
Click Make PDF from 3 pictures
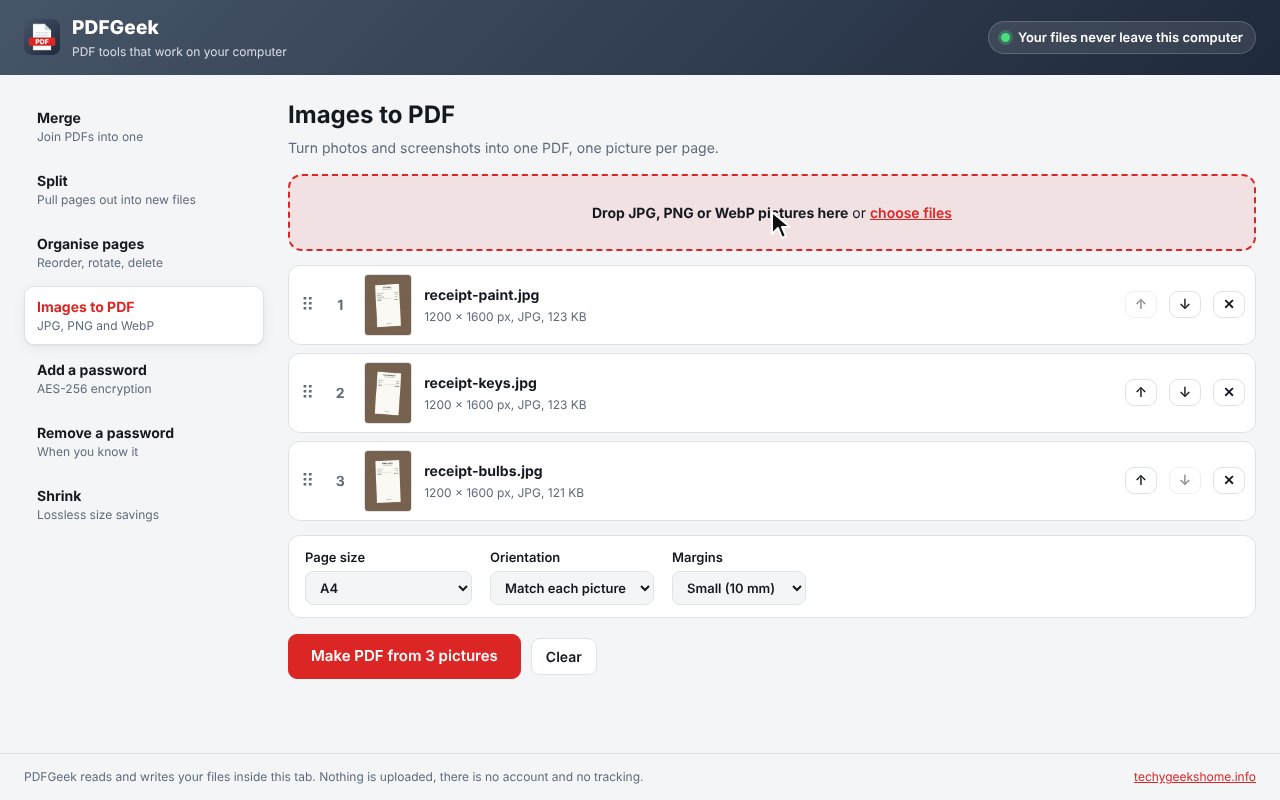coord(404,656)
